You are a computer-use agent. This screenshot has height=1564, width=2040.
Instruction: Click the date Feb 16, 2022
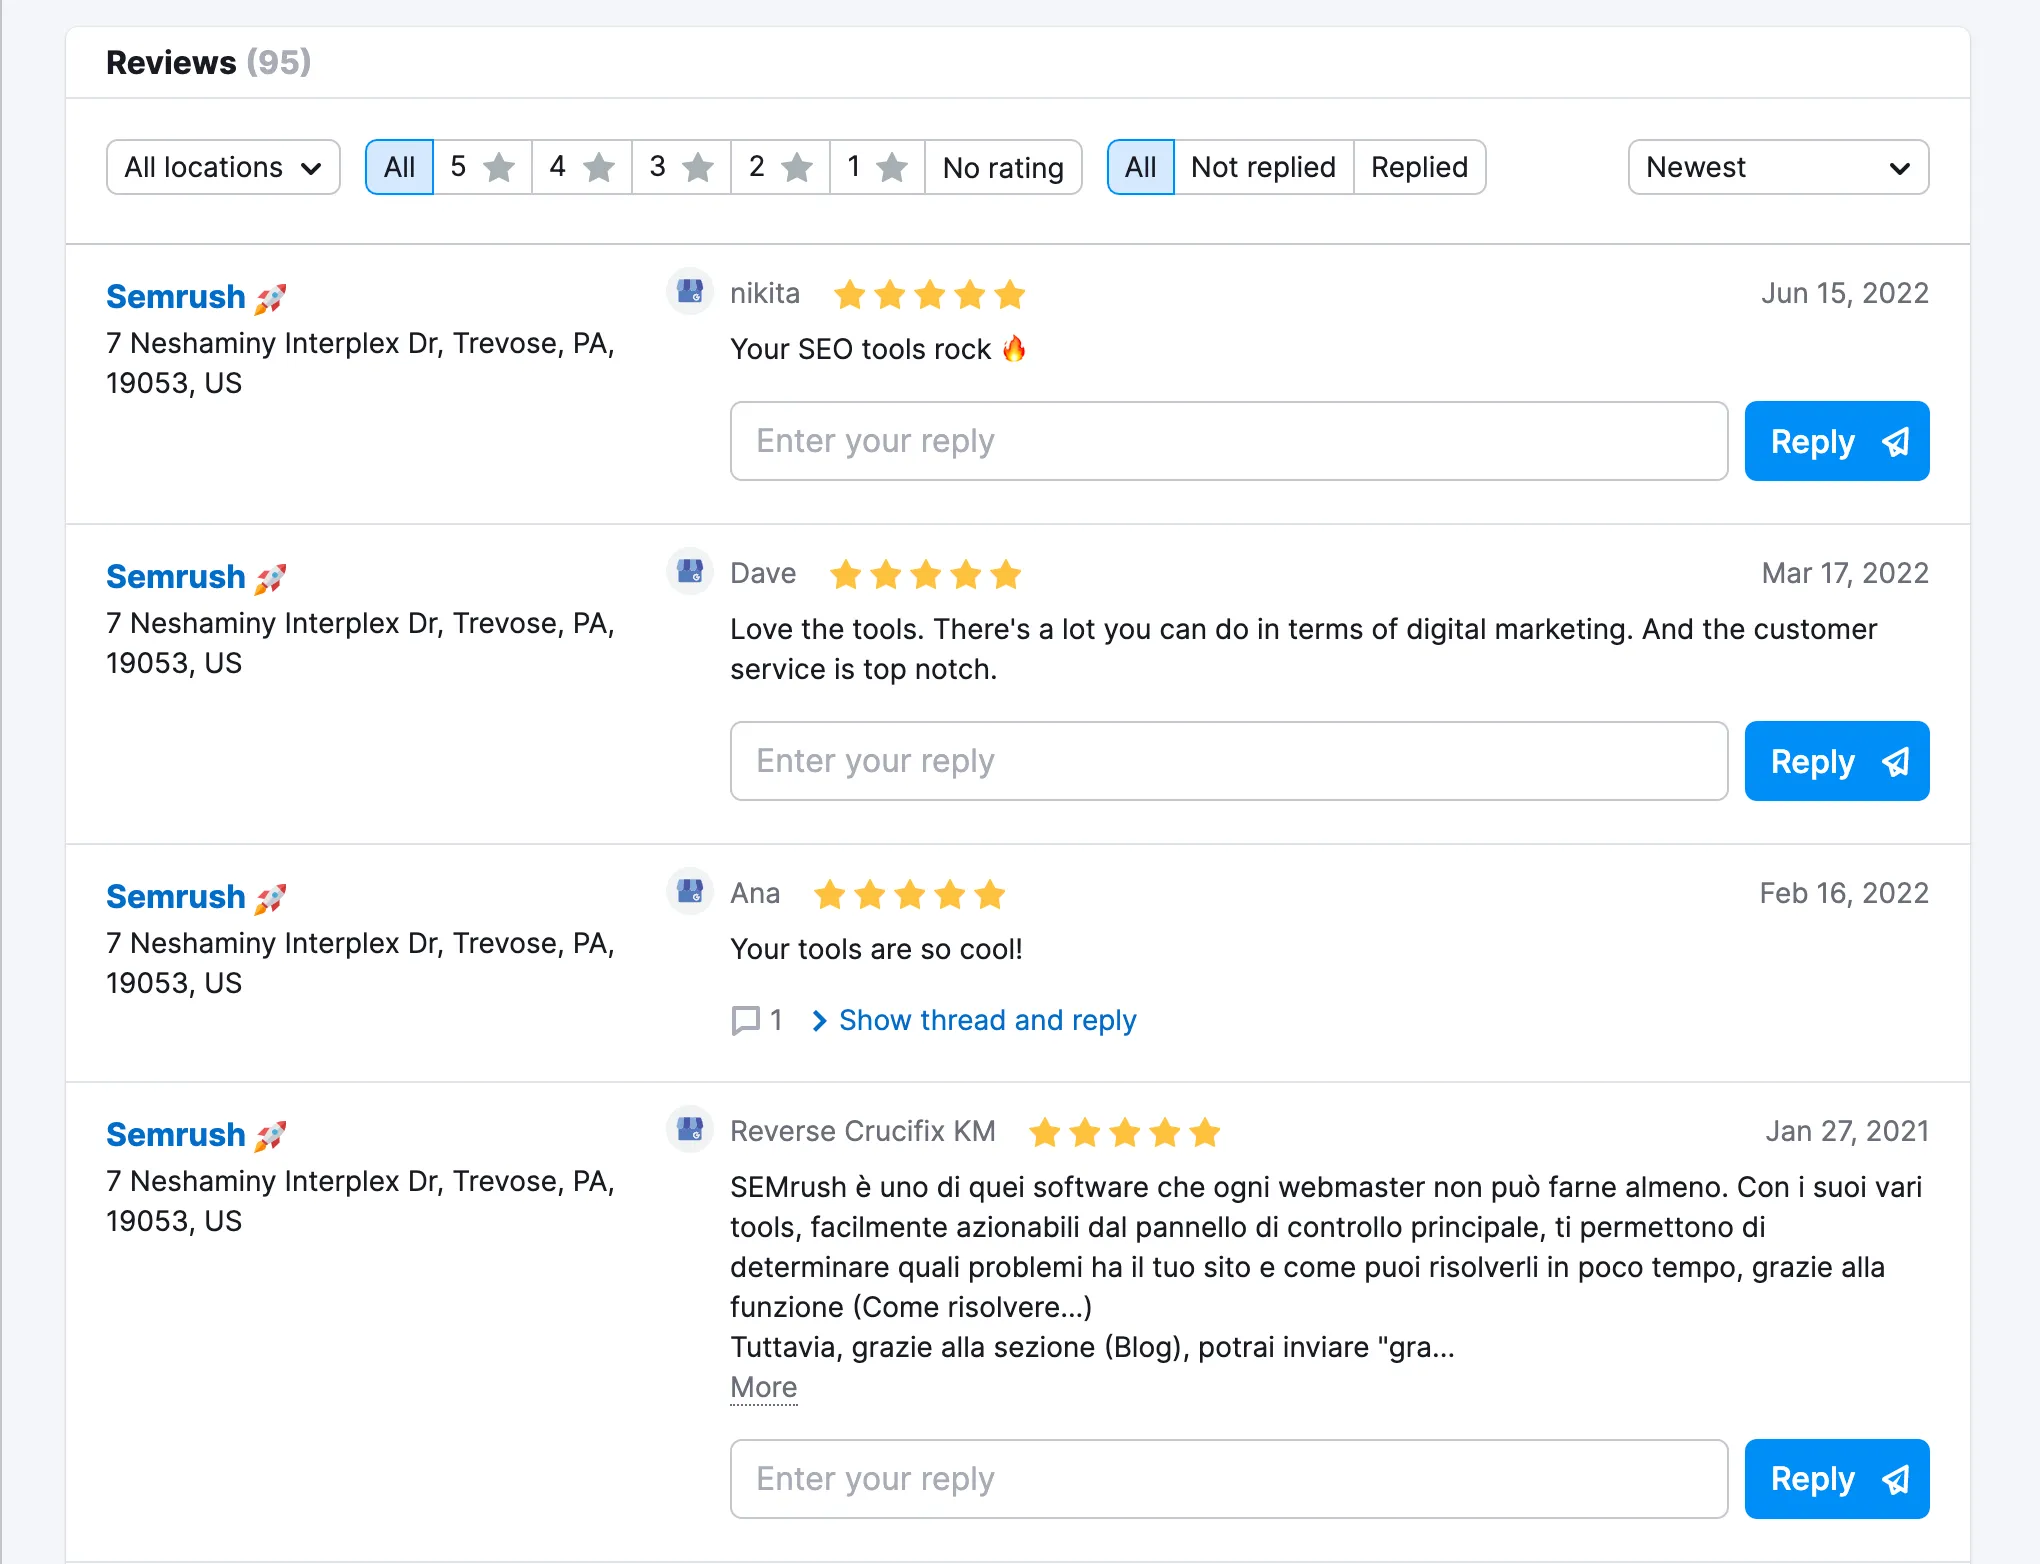click(x=1844, y=893)
